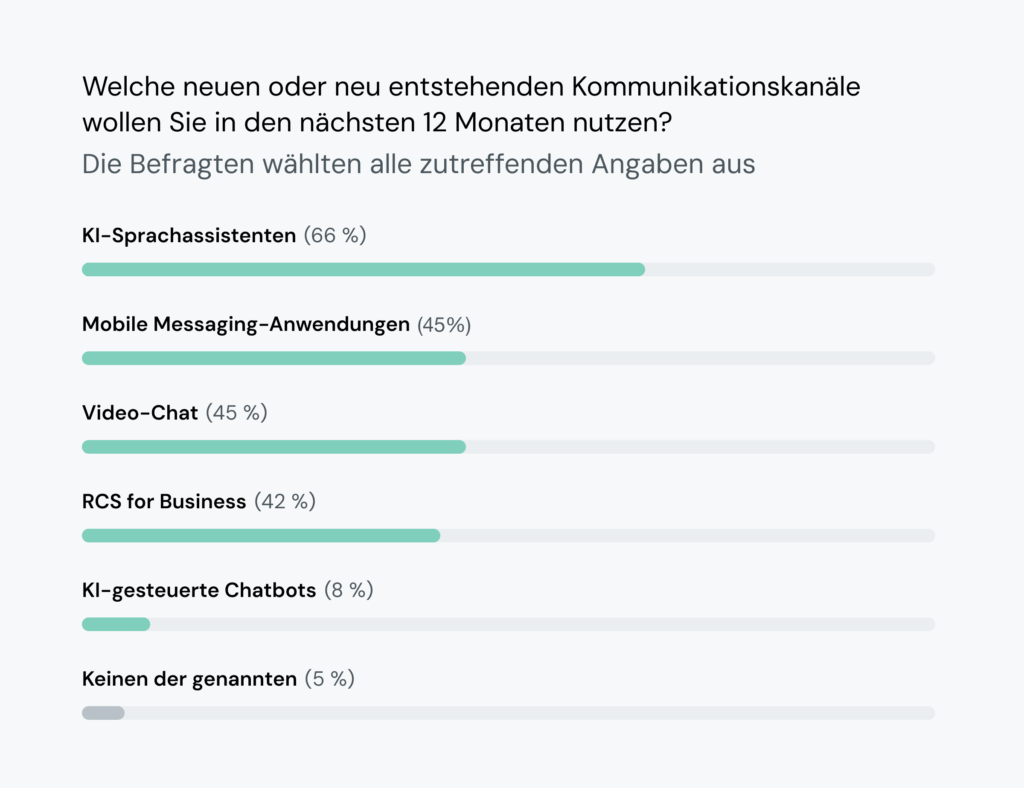The height and width of the screenshot is (788, 1024).
Task: Click the green RCS for Business bar
Action: (261, 536)
